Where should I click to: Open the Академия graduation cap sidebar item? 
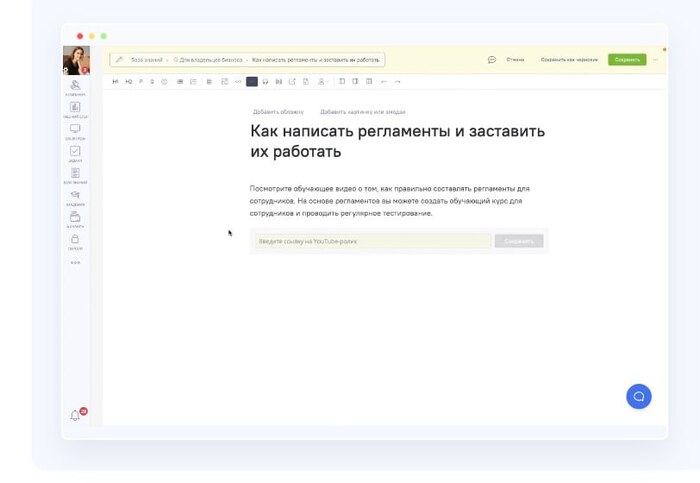(x=75, y=196)
